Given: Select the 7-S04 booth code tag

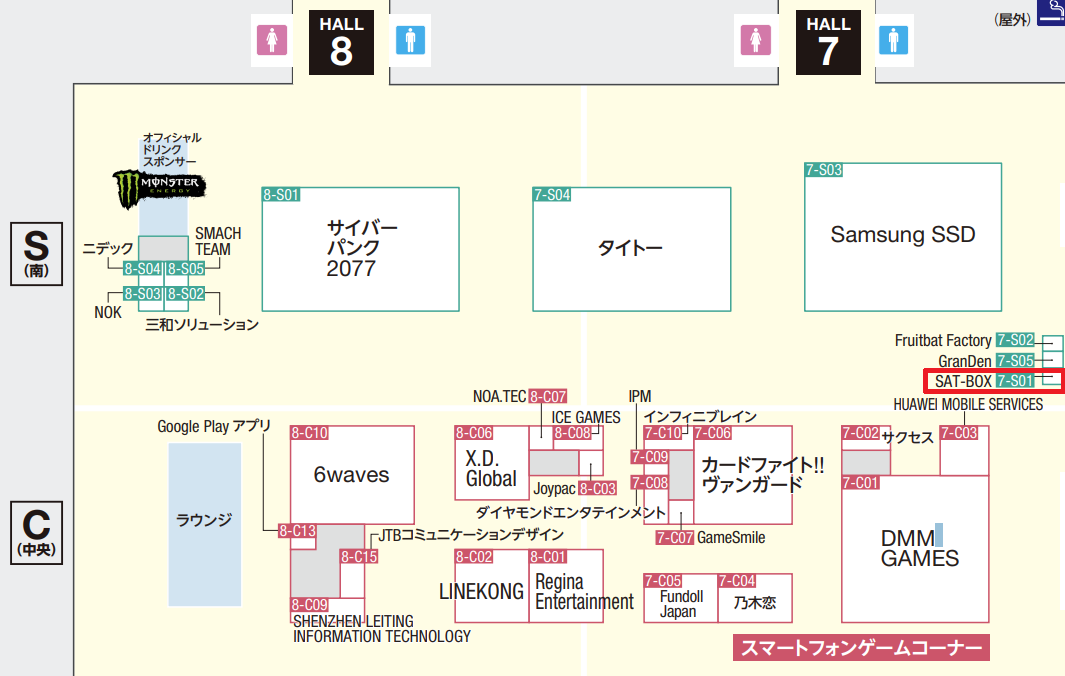Looking at the screenshot, I should coord(552,195).
